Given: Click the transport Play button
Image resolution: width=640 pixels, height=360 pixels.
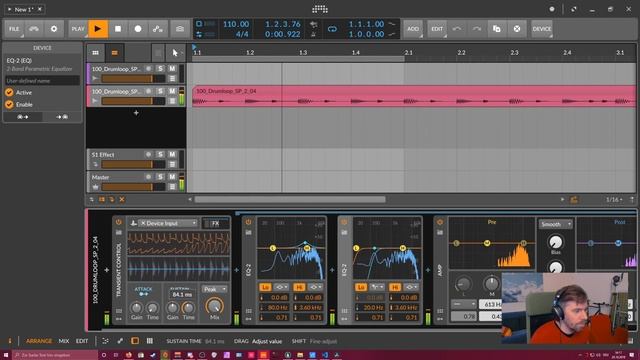Looking at the screenshot, I should coord(98,29).
